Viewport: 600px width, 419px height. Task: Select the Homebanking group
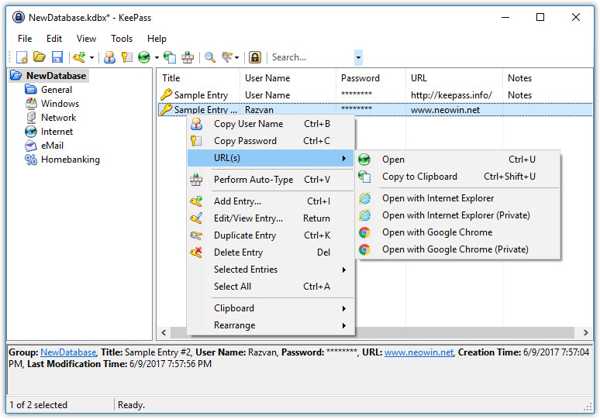click(70, 160)
